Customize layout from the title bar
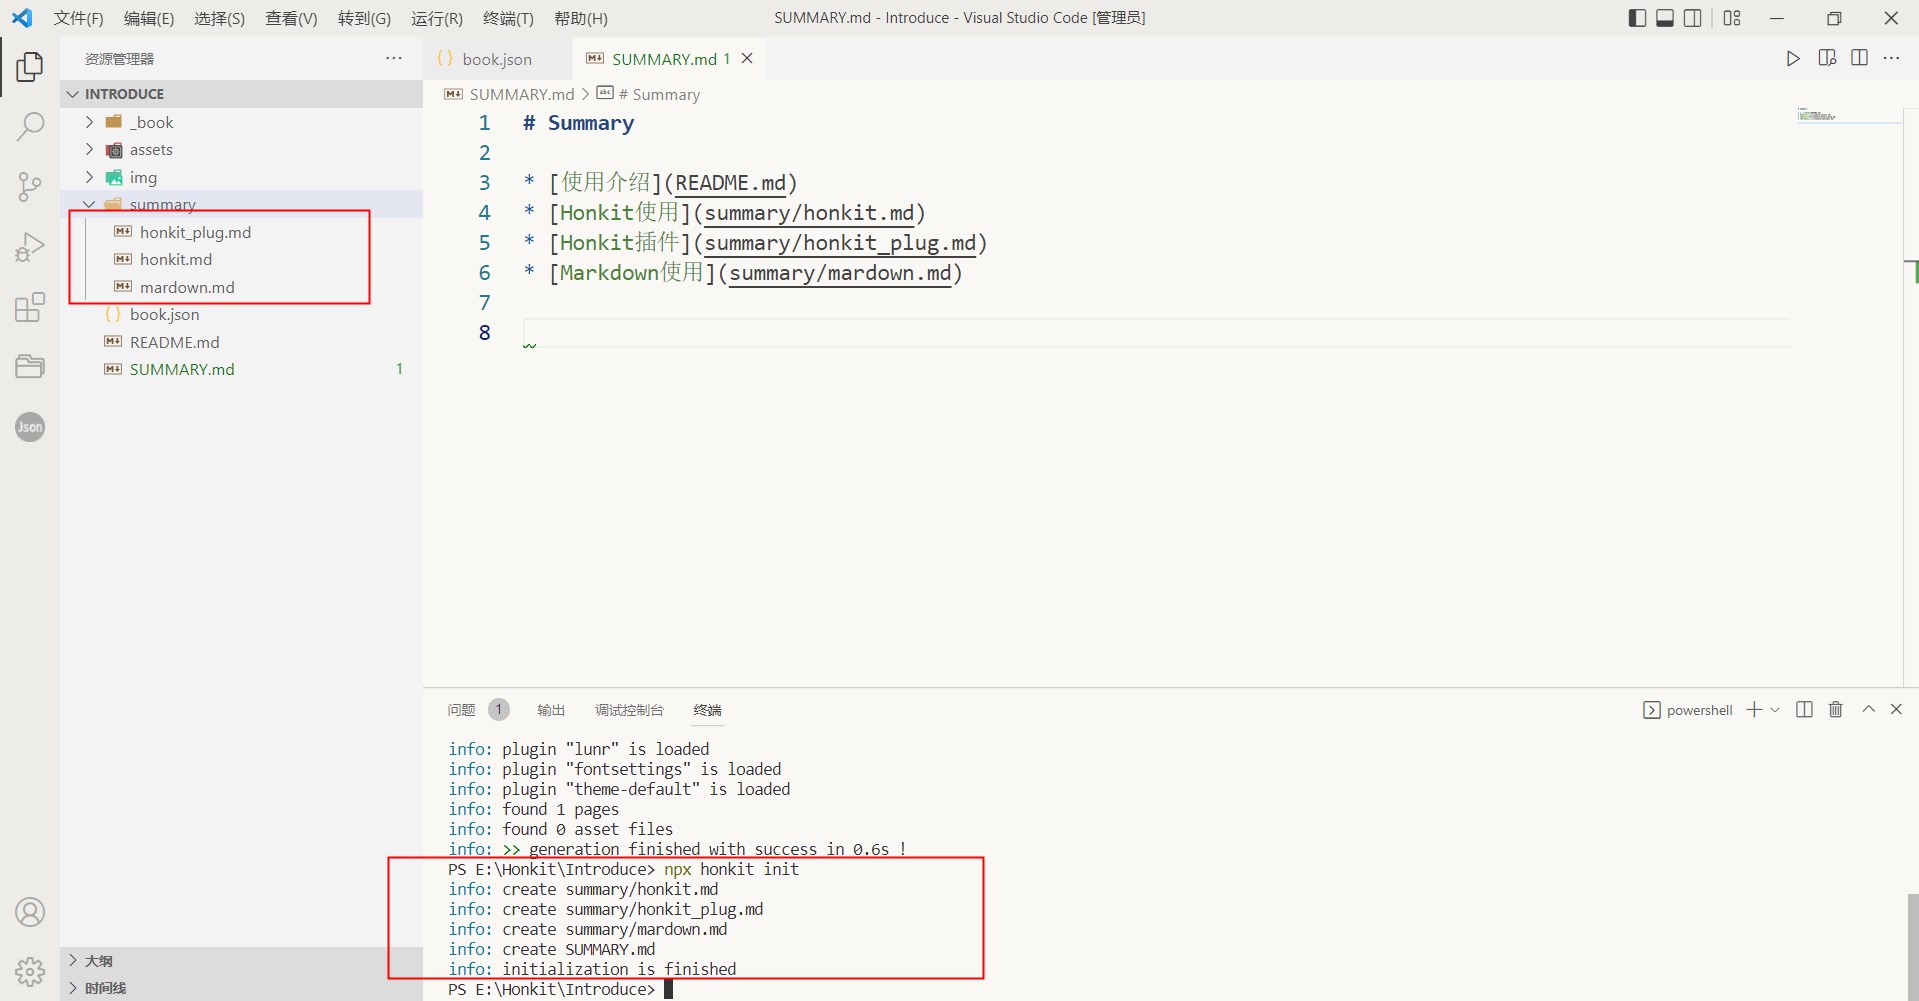The width and height of the screenshot is (1919, 1001). (x=1733, y=18)
